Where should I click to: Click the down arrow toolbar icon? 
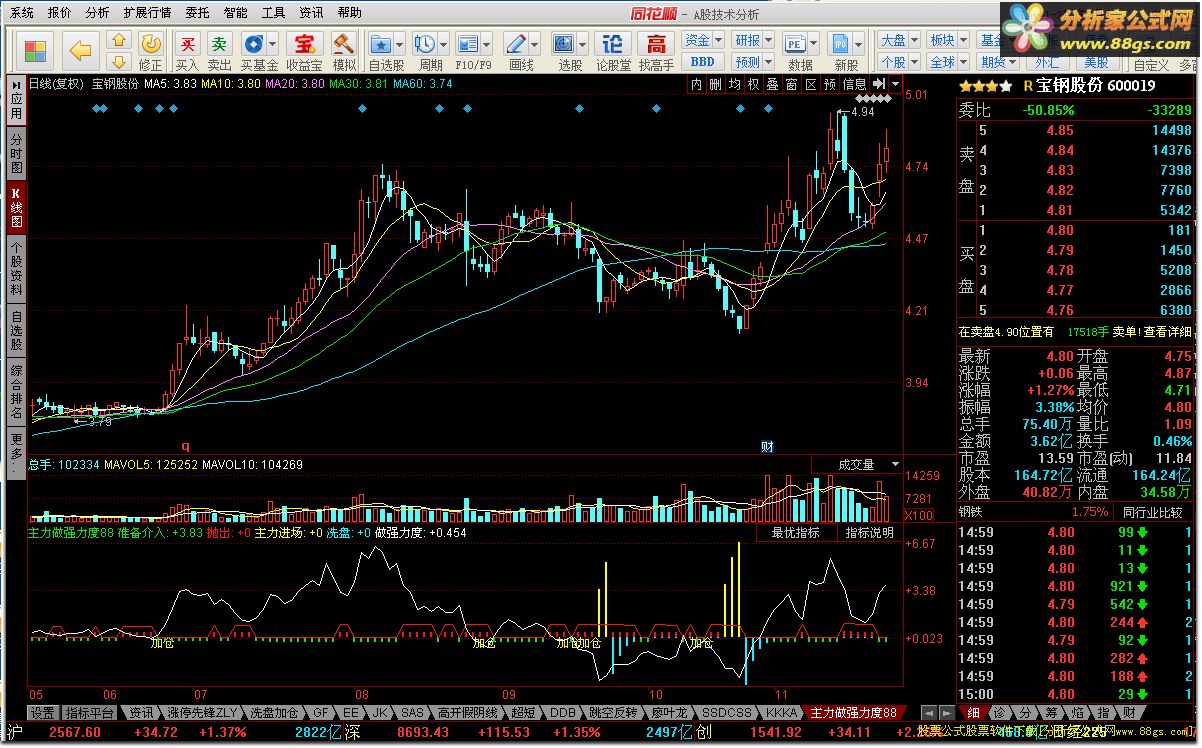coord(118,63)
